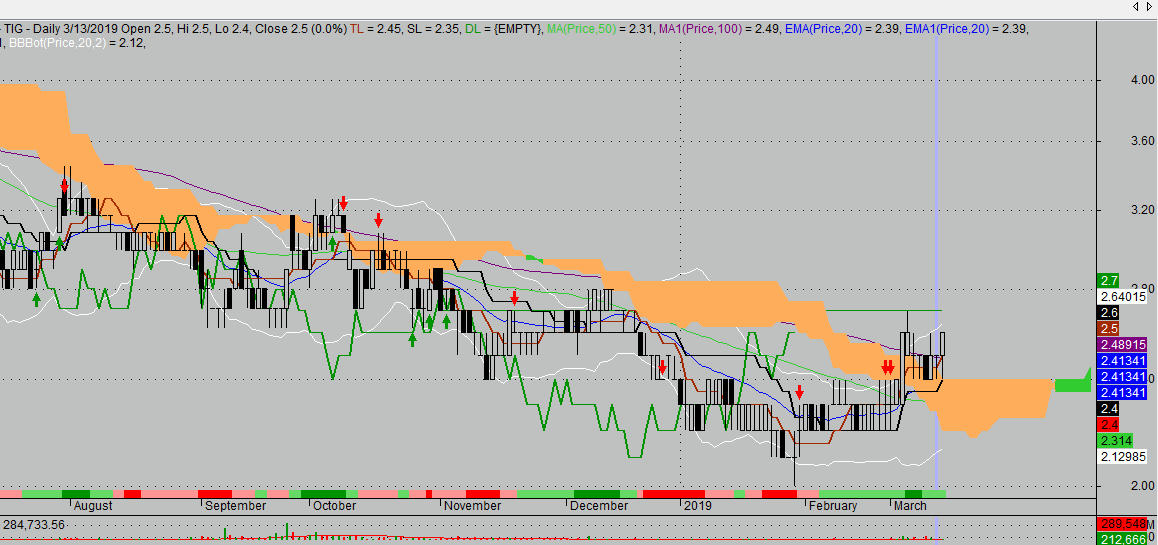This screenshot has width=1158, height=545.
Task: Click the October label on the date axis
Action: point(334,505)
